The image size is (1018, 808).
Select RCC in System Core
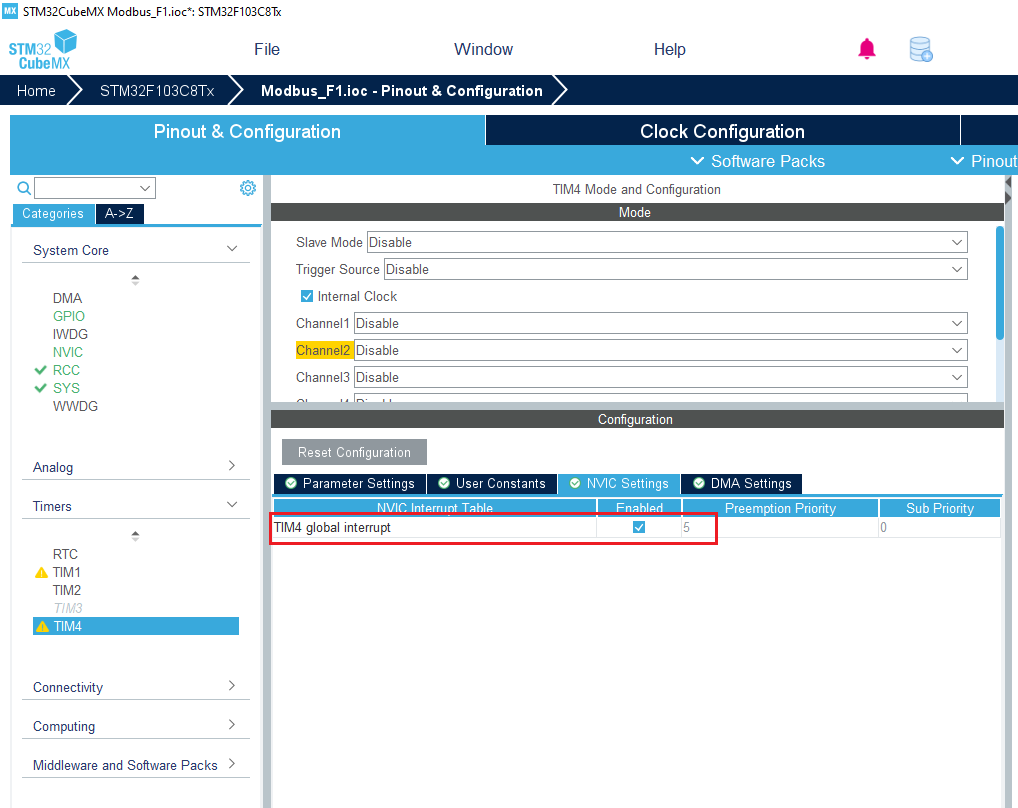(x=66, y=370)
